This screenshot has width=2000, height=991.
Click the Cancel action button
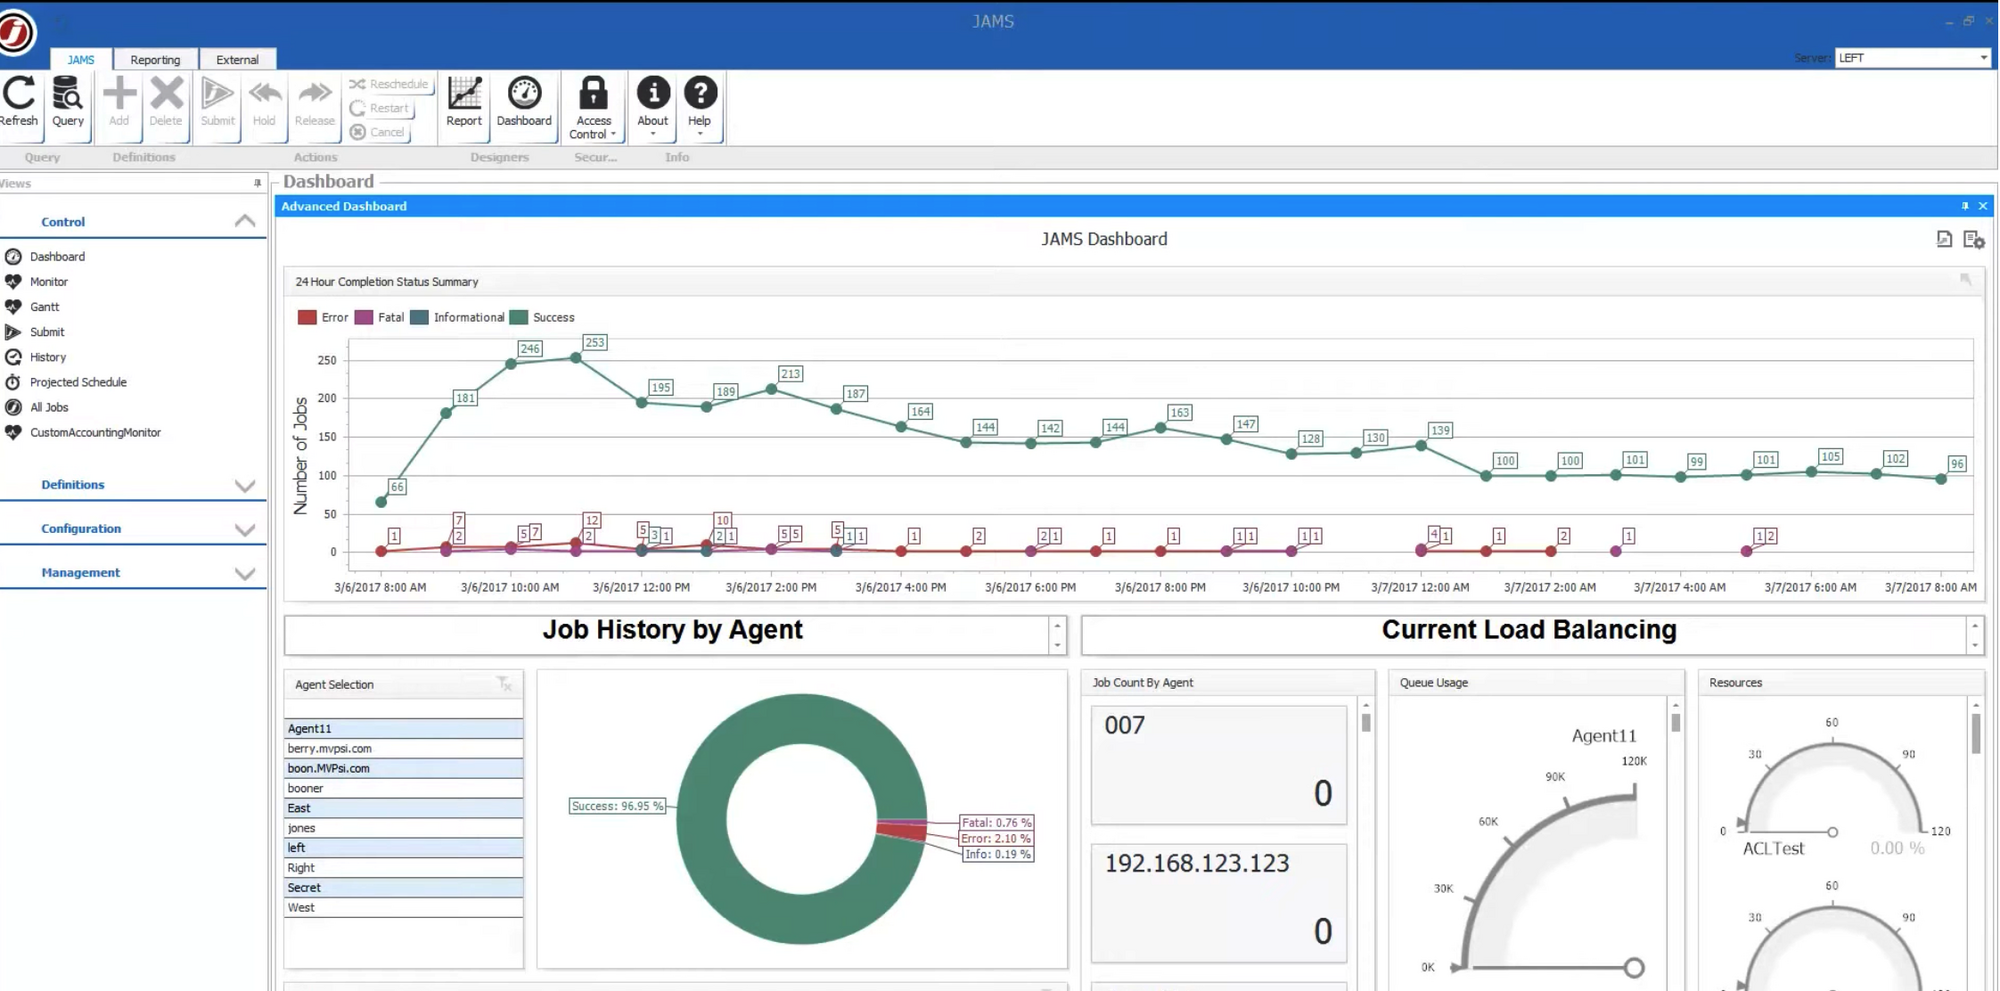(x=379, y=131)
